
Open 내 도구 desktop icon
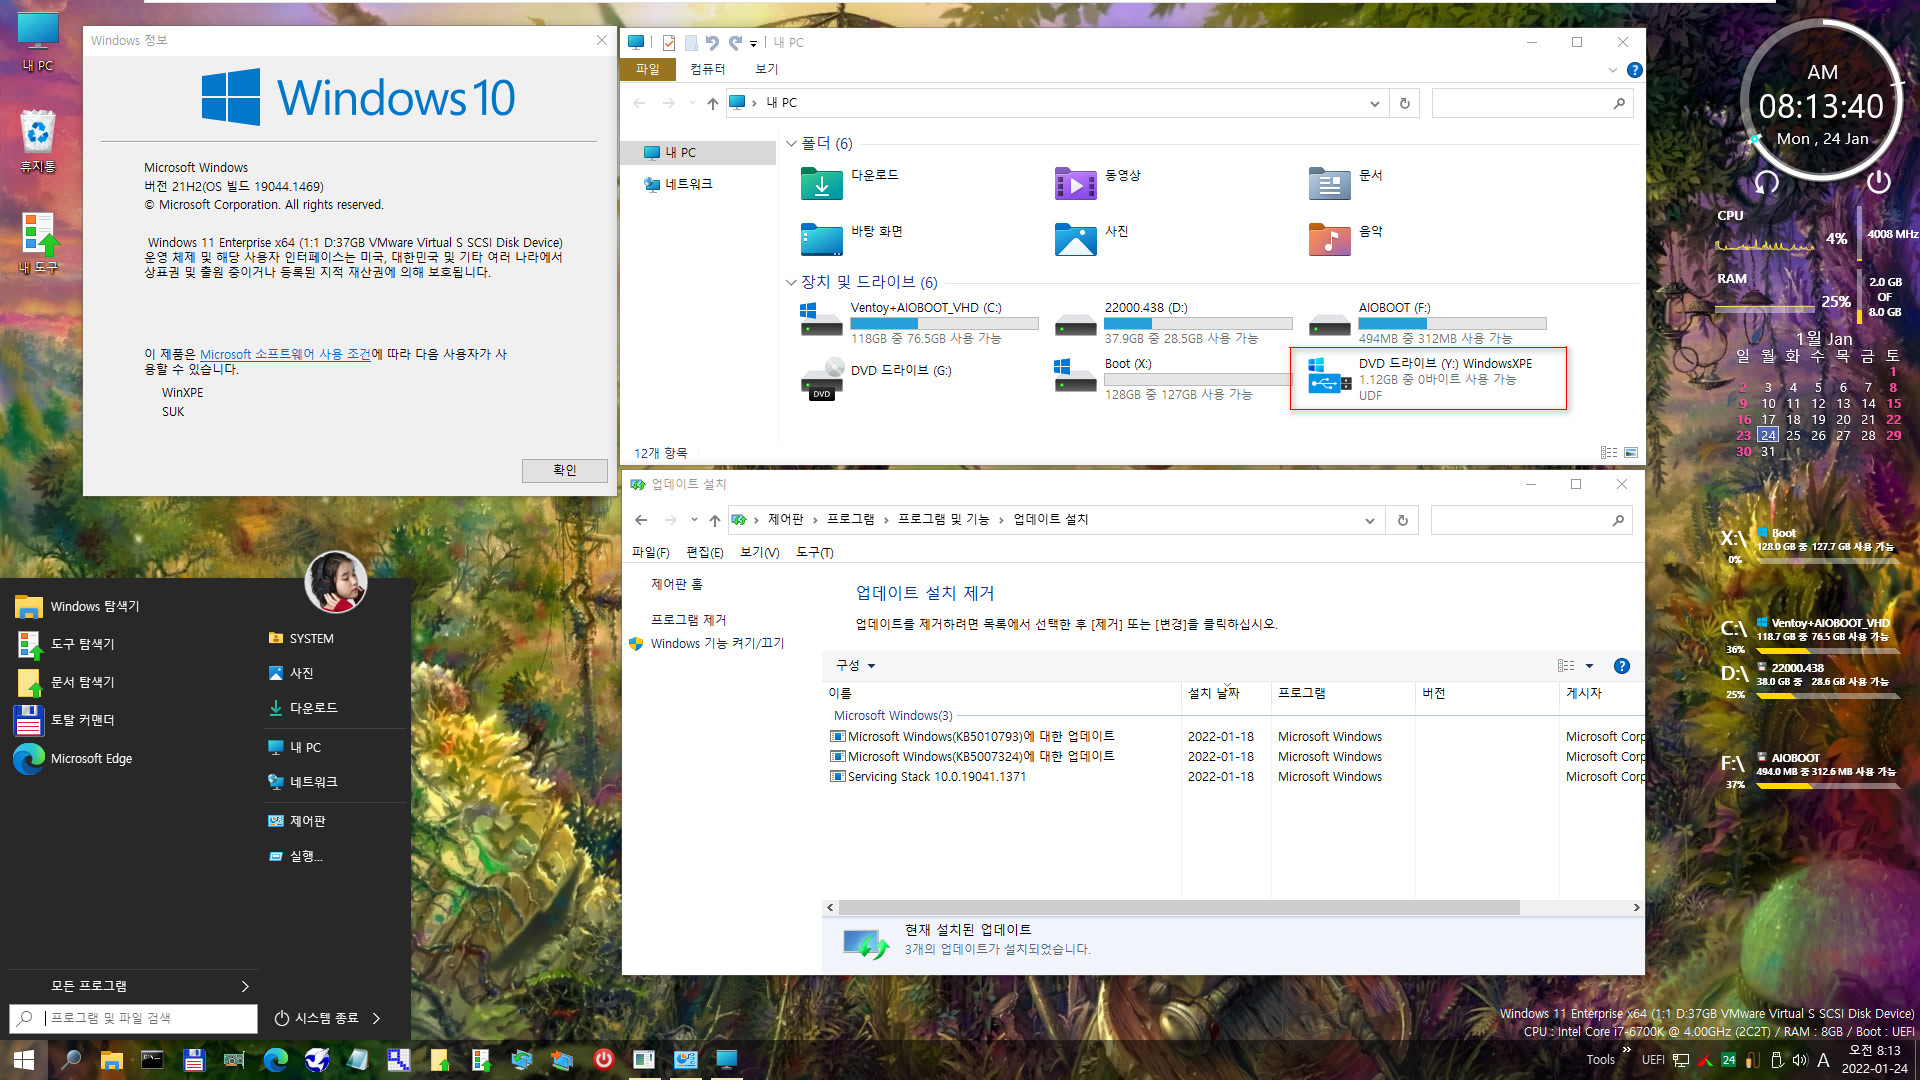click(38, 243)
